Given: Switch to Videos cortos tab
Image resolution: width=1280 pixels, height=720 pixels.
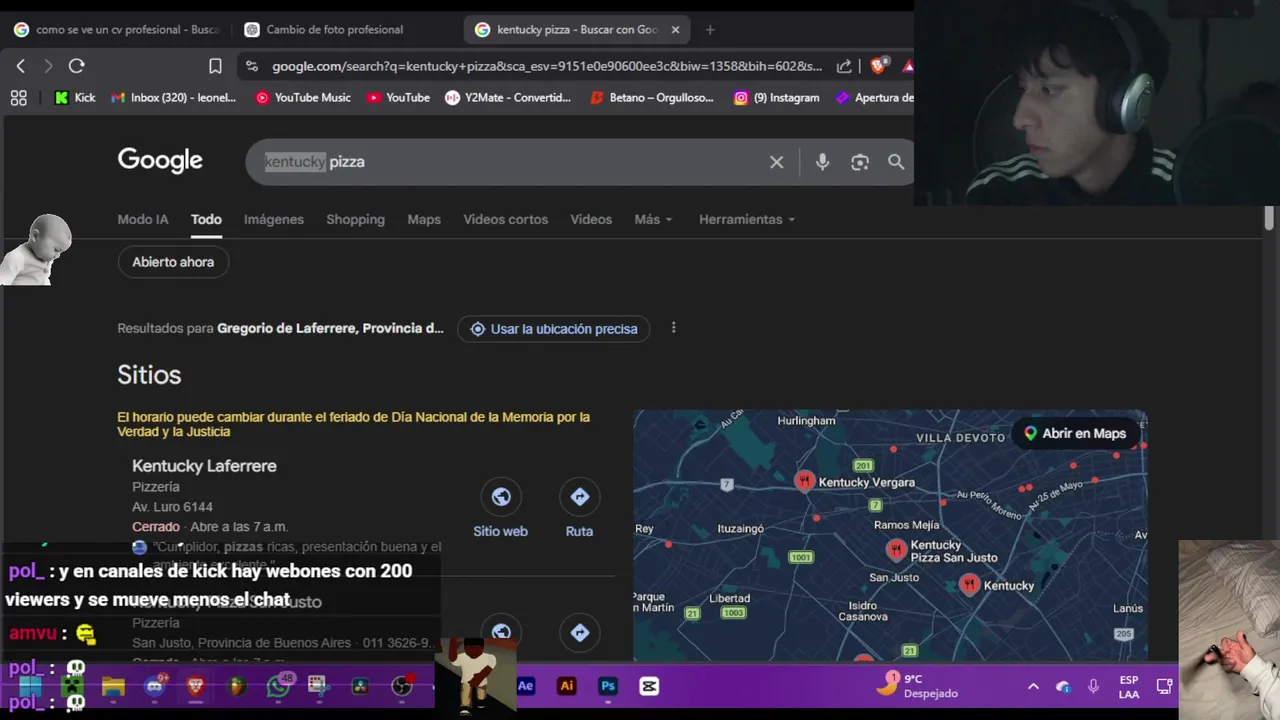Looking at the screenshot, I should click(506, 220).
